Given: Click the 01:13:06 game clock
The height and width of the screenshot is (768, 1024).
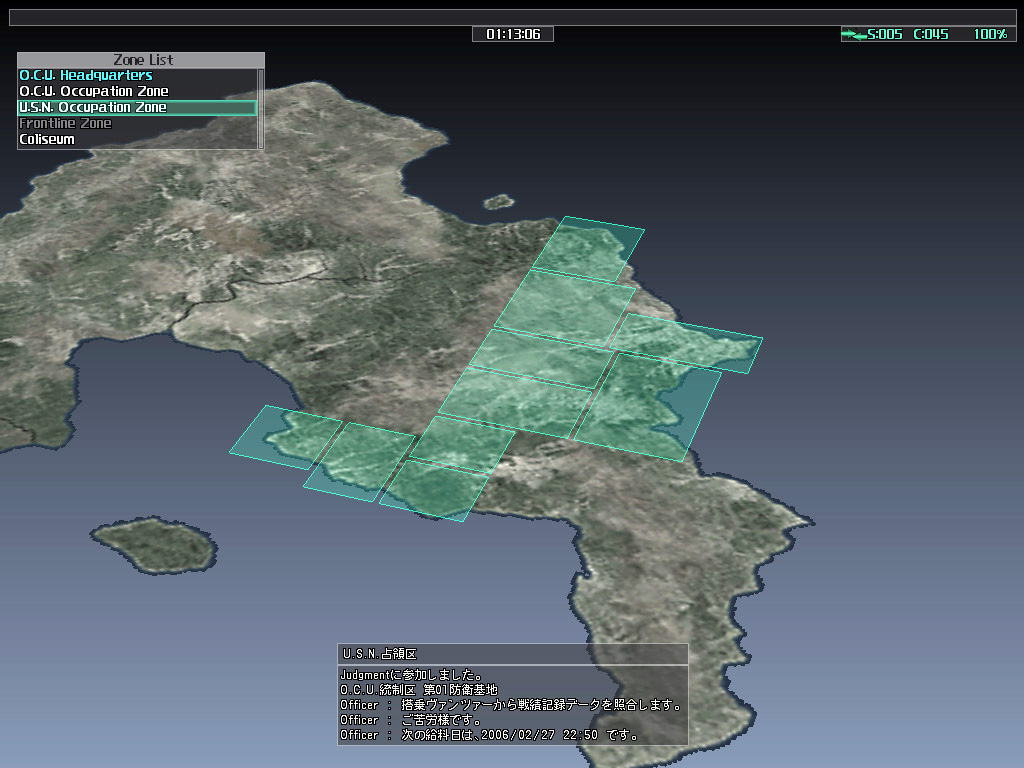Looking at the screenshot, I should coord(513,35).
